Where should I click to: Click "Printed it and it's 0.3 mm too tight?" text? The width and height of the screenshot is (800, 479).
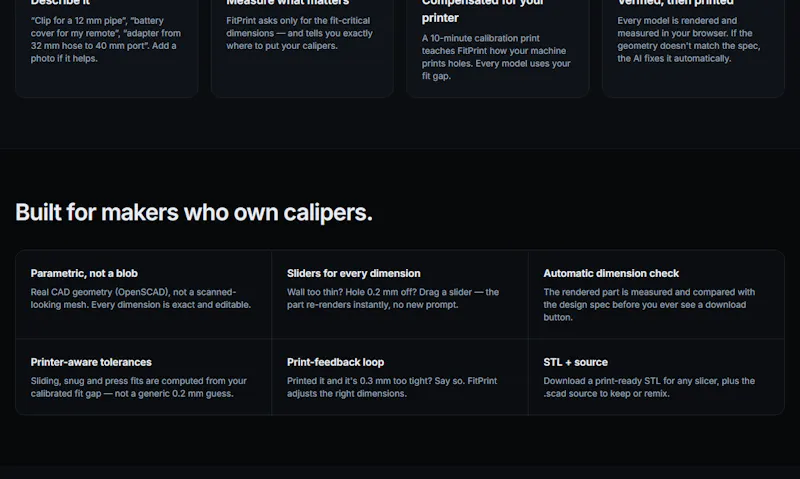(392, 387)
